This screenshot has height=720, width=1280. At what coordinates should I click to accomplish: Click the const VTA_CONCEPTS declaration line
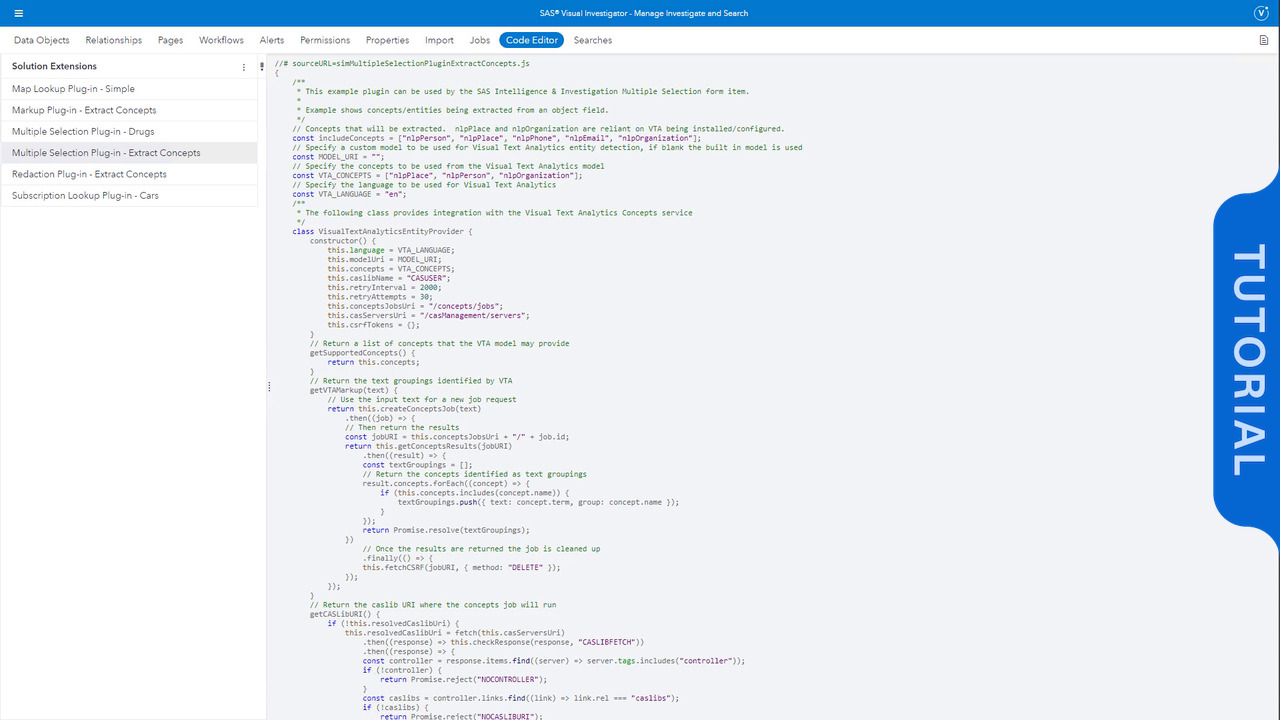[437, 175]
